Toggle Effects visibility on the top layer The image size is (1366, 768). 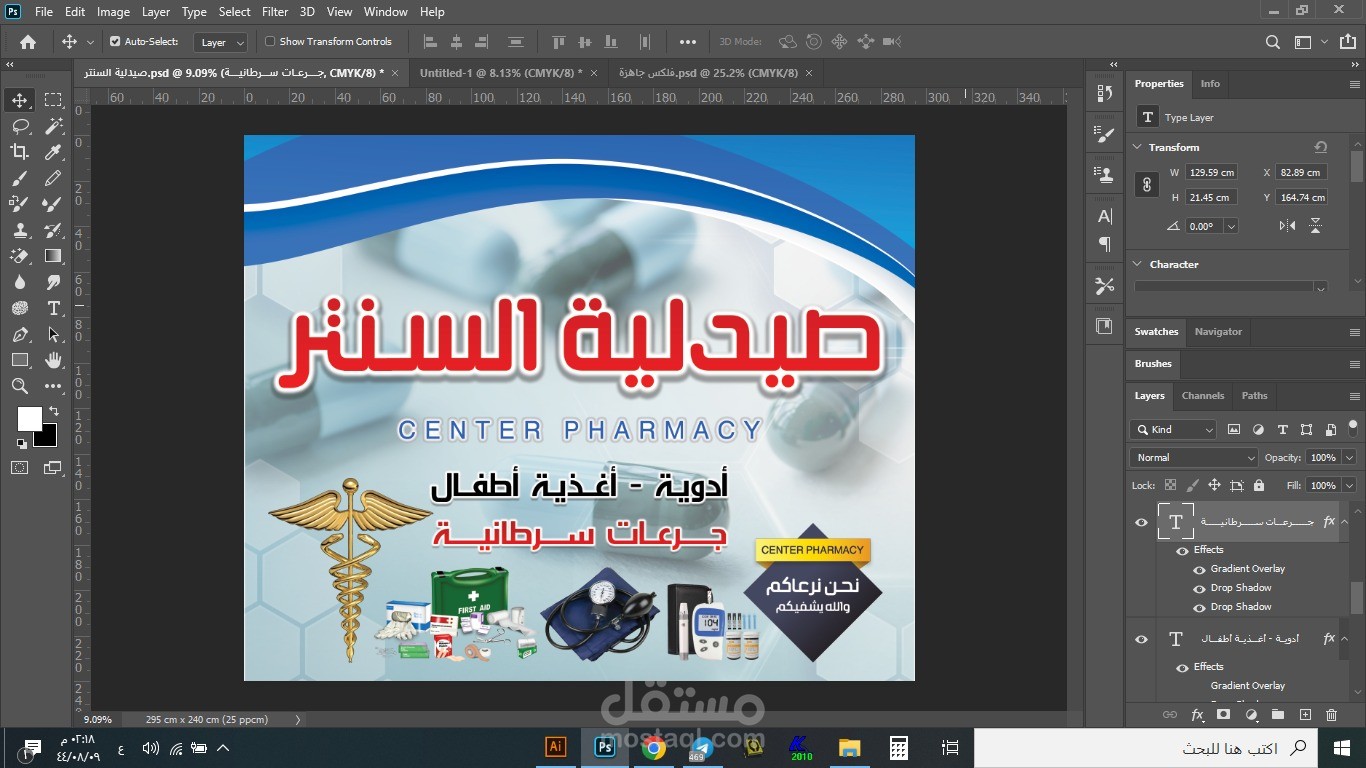click(1182, 550)
